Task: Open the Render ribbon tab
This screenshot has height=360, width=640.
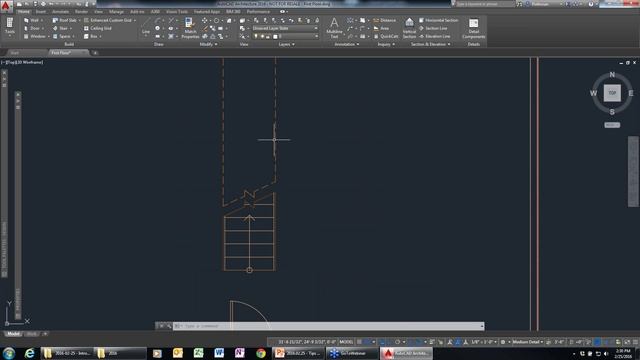Action: 81,11
